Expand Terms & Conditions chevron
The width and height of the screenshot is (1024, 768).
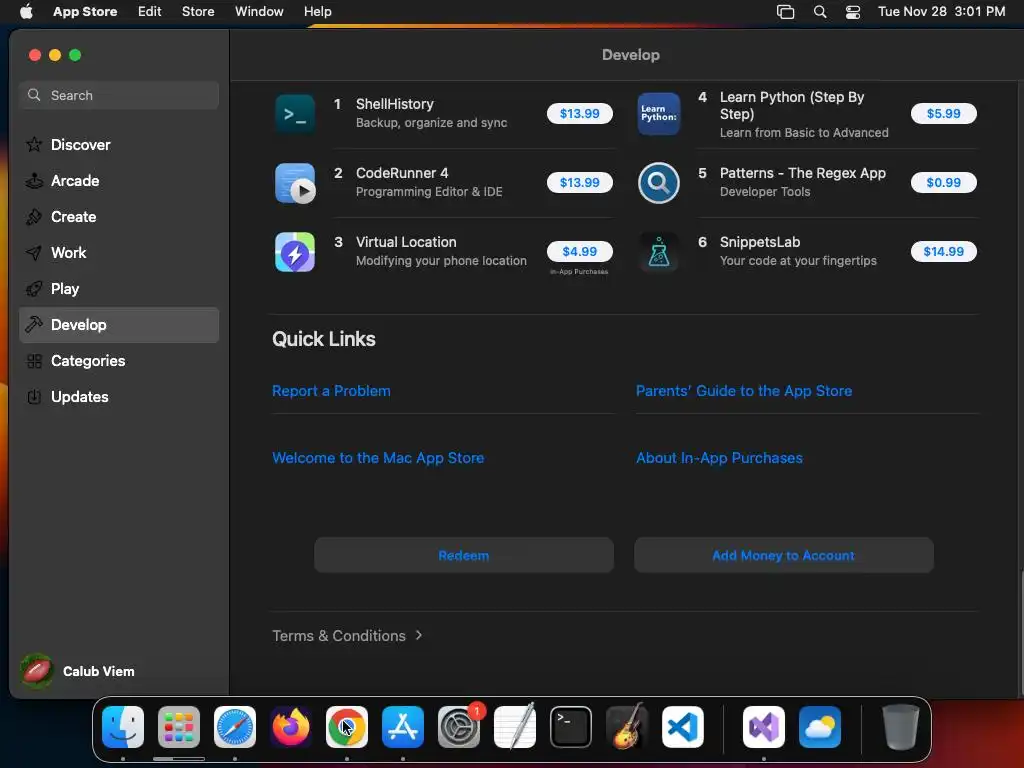tap(419, 635)
